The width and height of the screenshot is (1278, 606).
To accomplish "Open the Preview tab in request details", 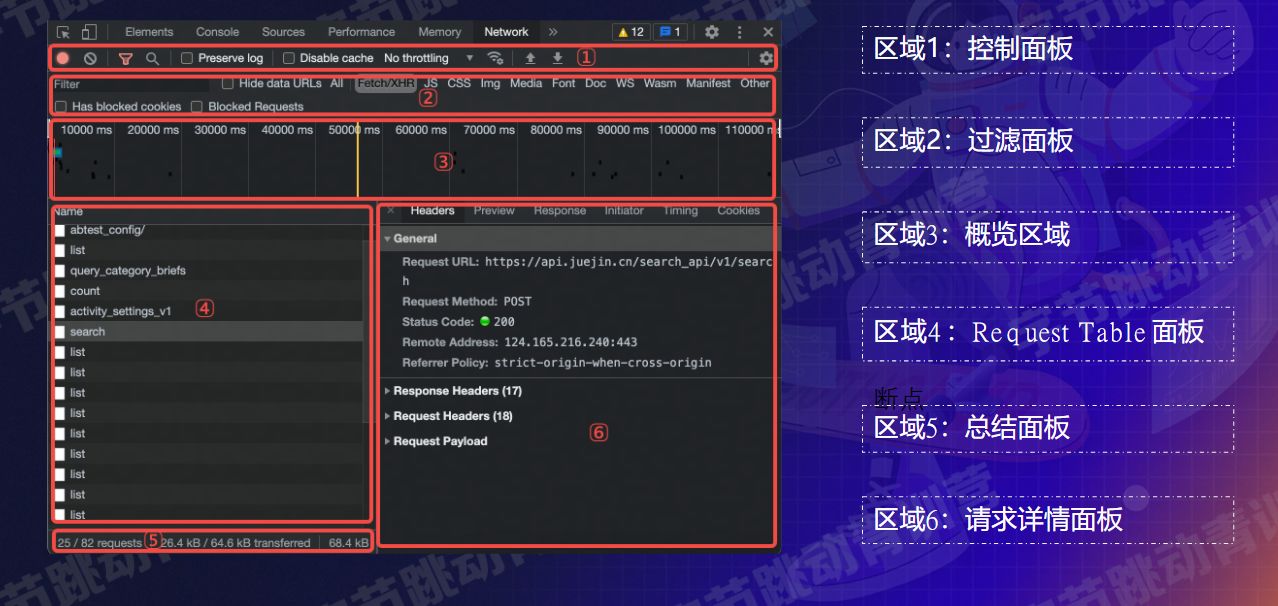I will [494, 211].
